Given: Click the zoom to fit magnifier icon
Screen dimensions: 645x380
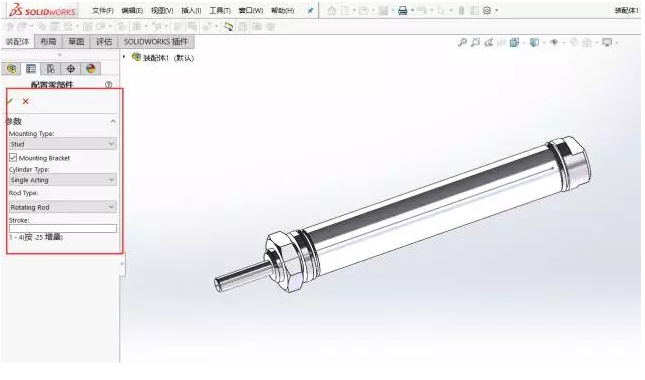Looking at the screenshot, I should (462, 42).
